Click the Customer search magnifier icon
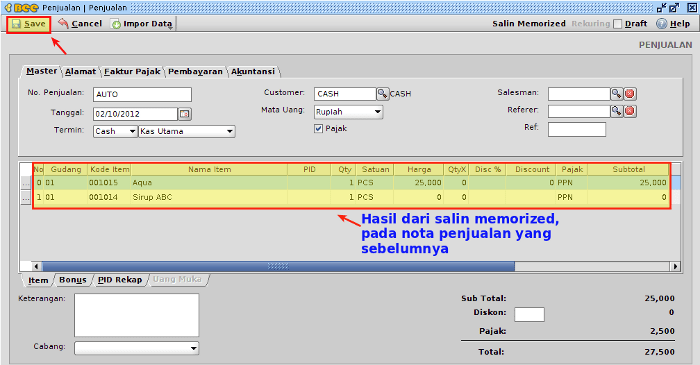The image size is (700, 365). point(383,93)
